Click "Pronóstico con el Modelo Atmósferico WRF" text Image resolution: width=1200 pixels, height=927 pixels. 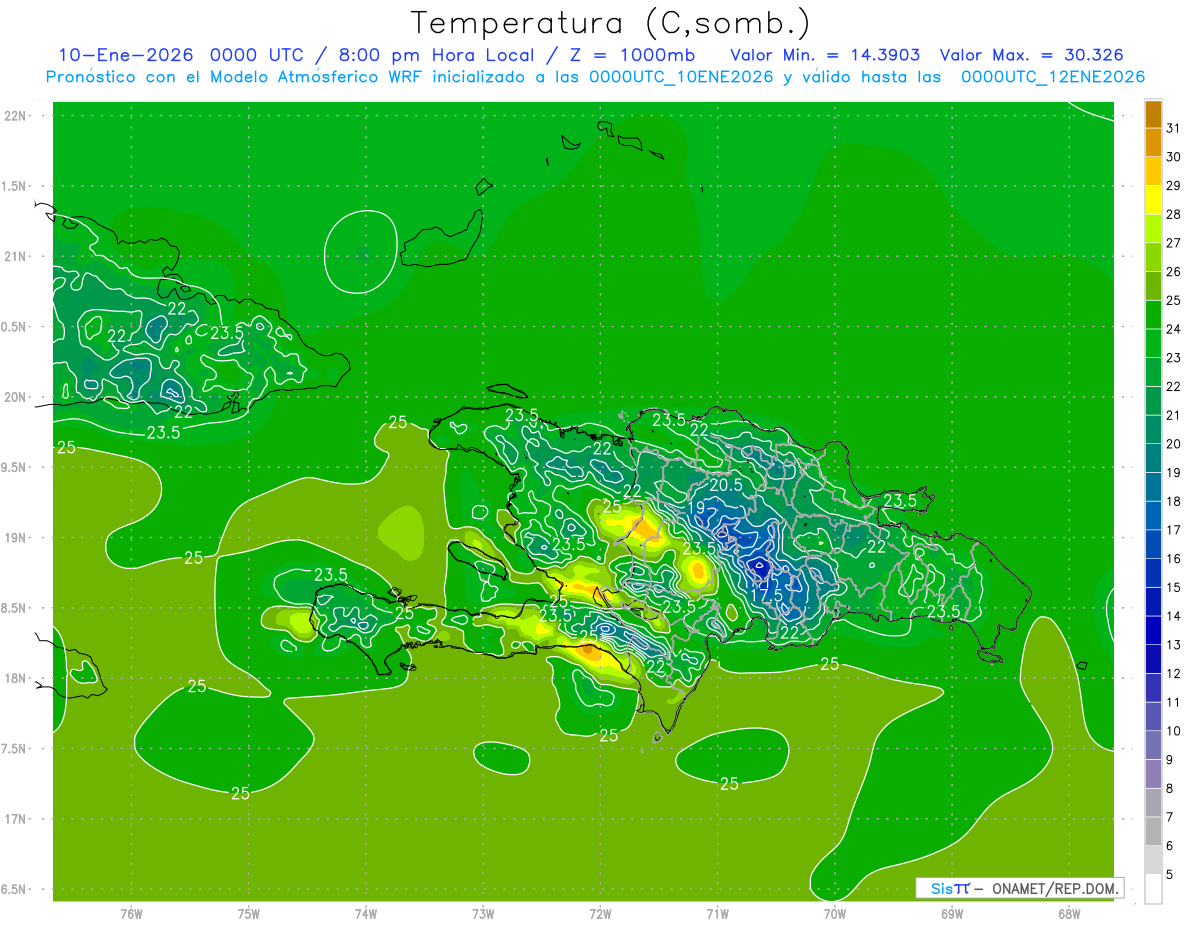pyautogui.click(x=235, y=77)
